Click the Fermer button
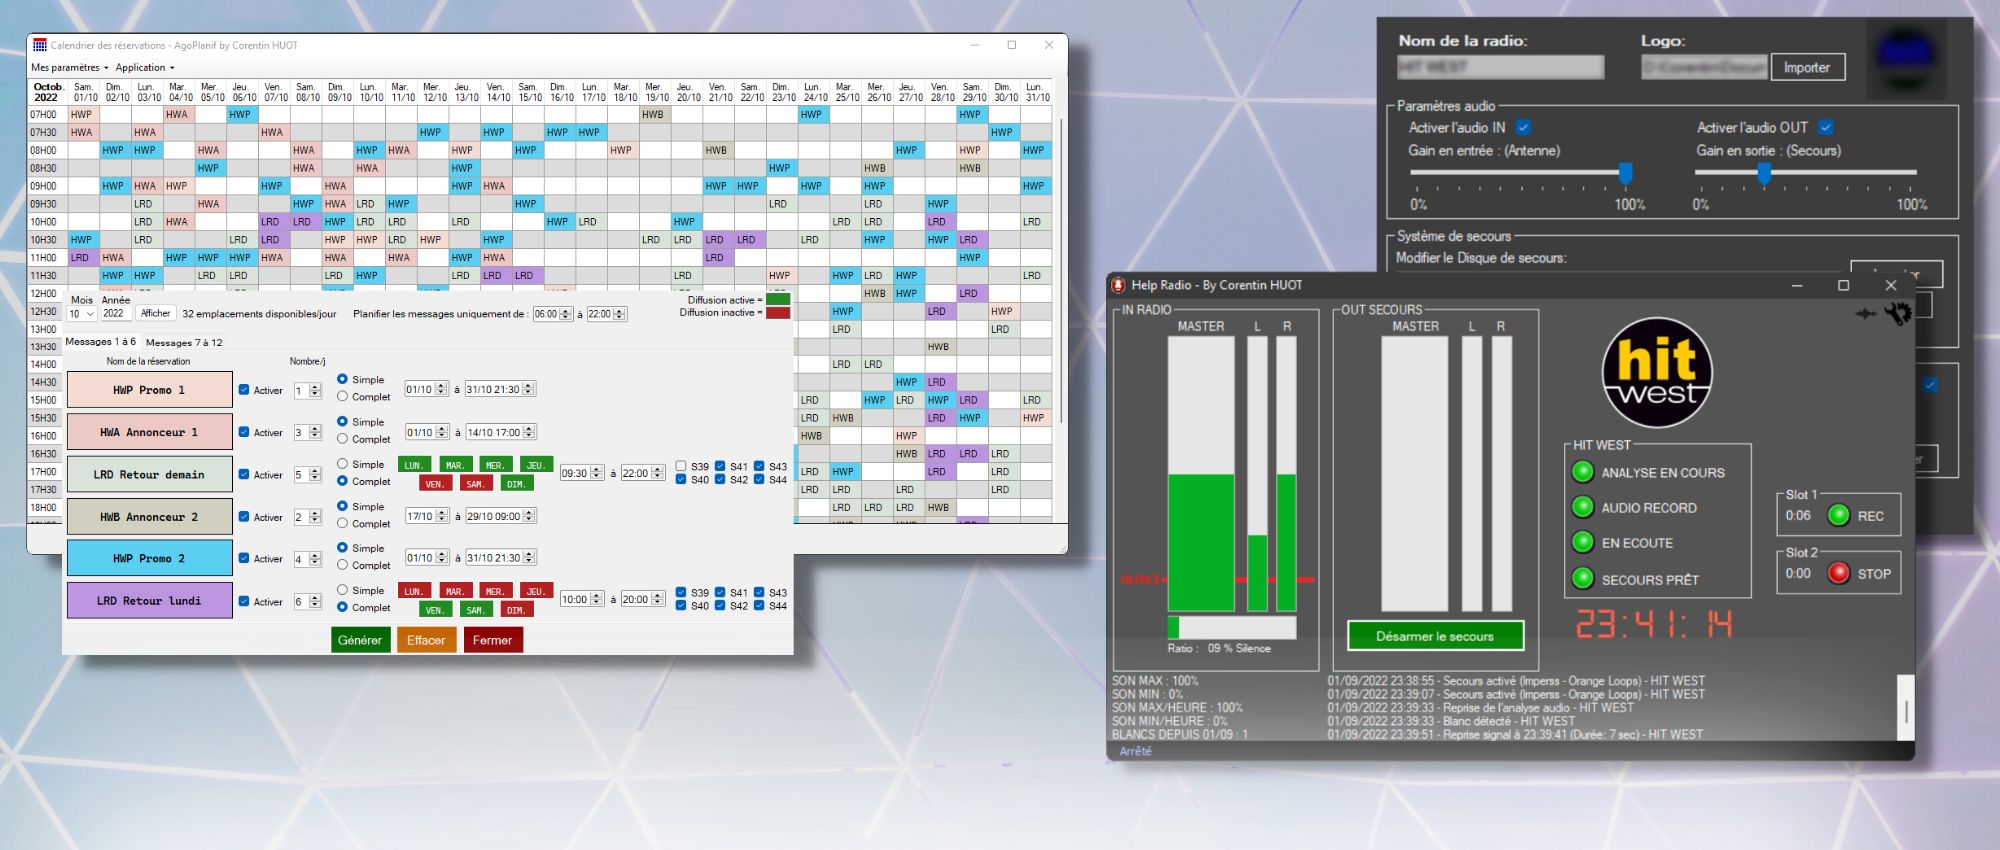2000x850 pixels. click(x=492, y=640)
